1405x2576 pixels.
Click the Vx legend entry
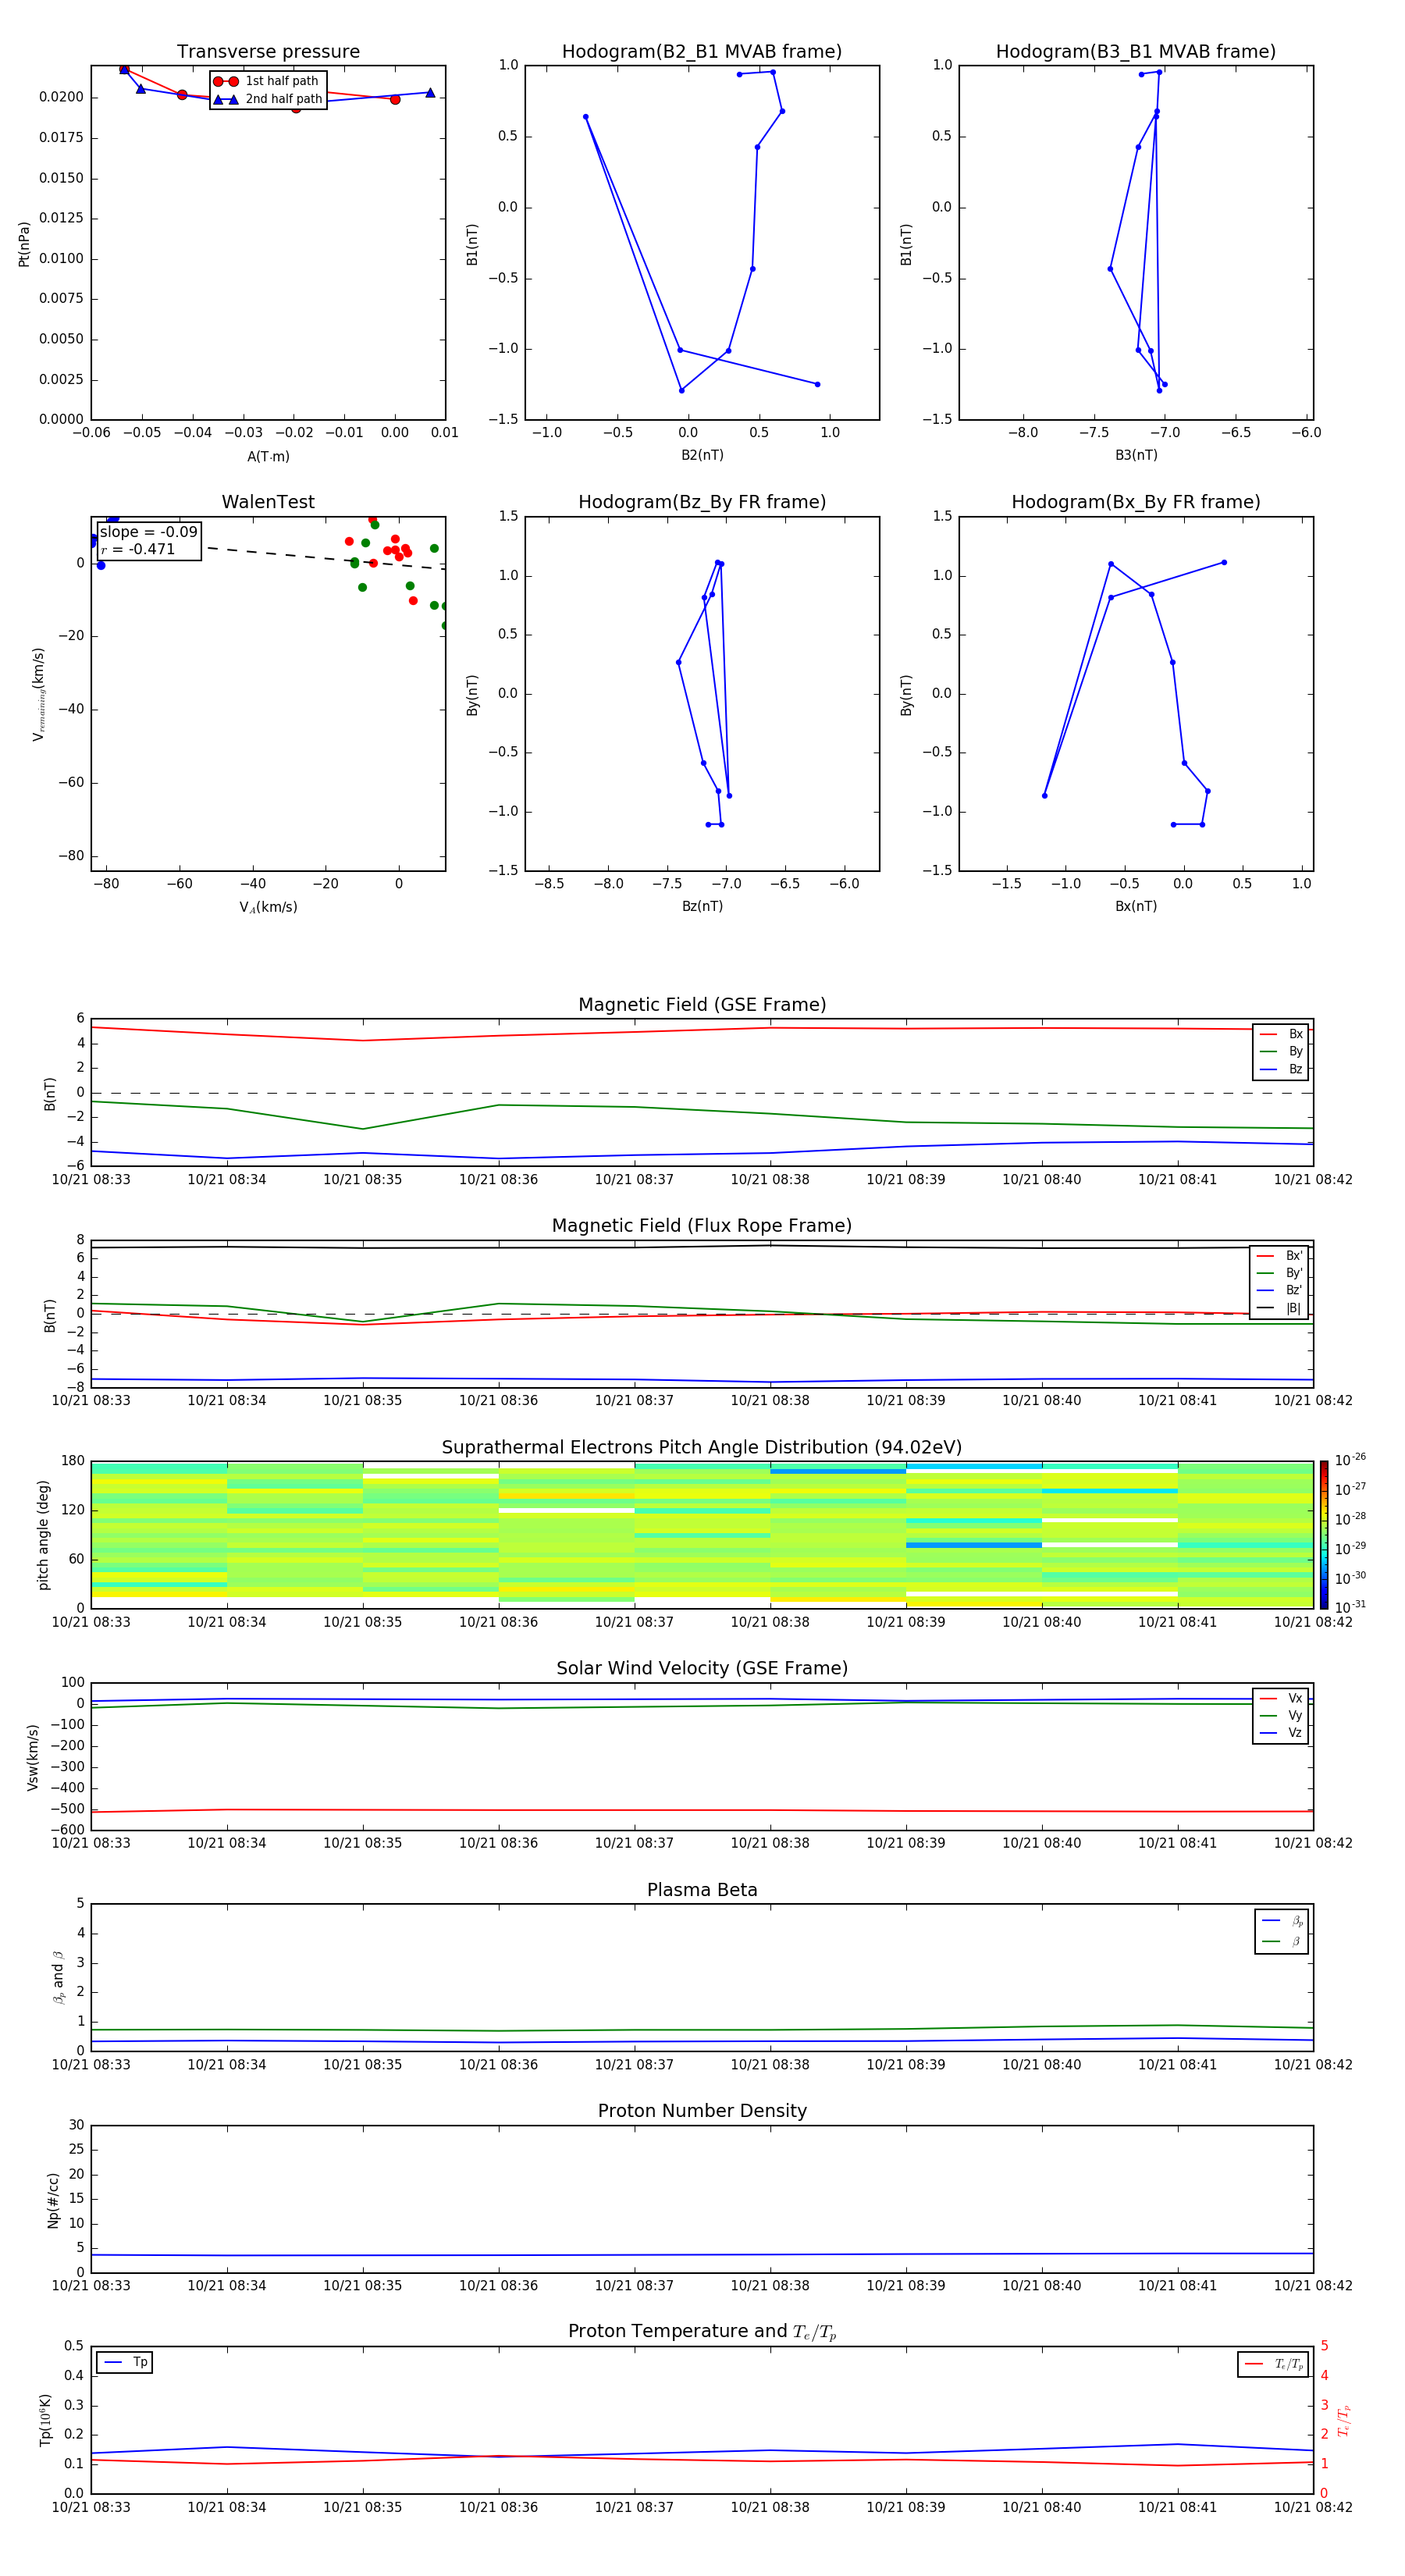pos(1281,1698)
